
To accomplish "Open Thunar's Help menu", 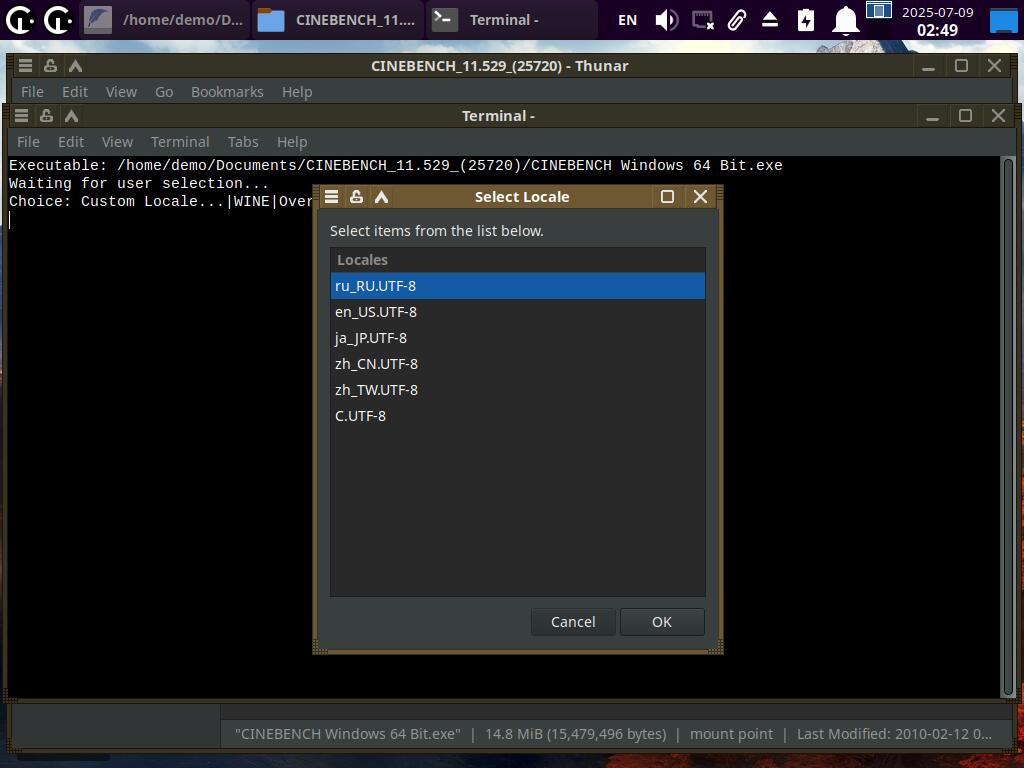I will 297,92.
